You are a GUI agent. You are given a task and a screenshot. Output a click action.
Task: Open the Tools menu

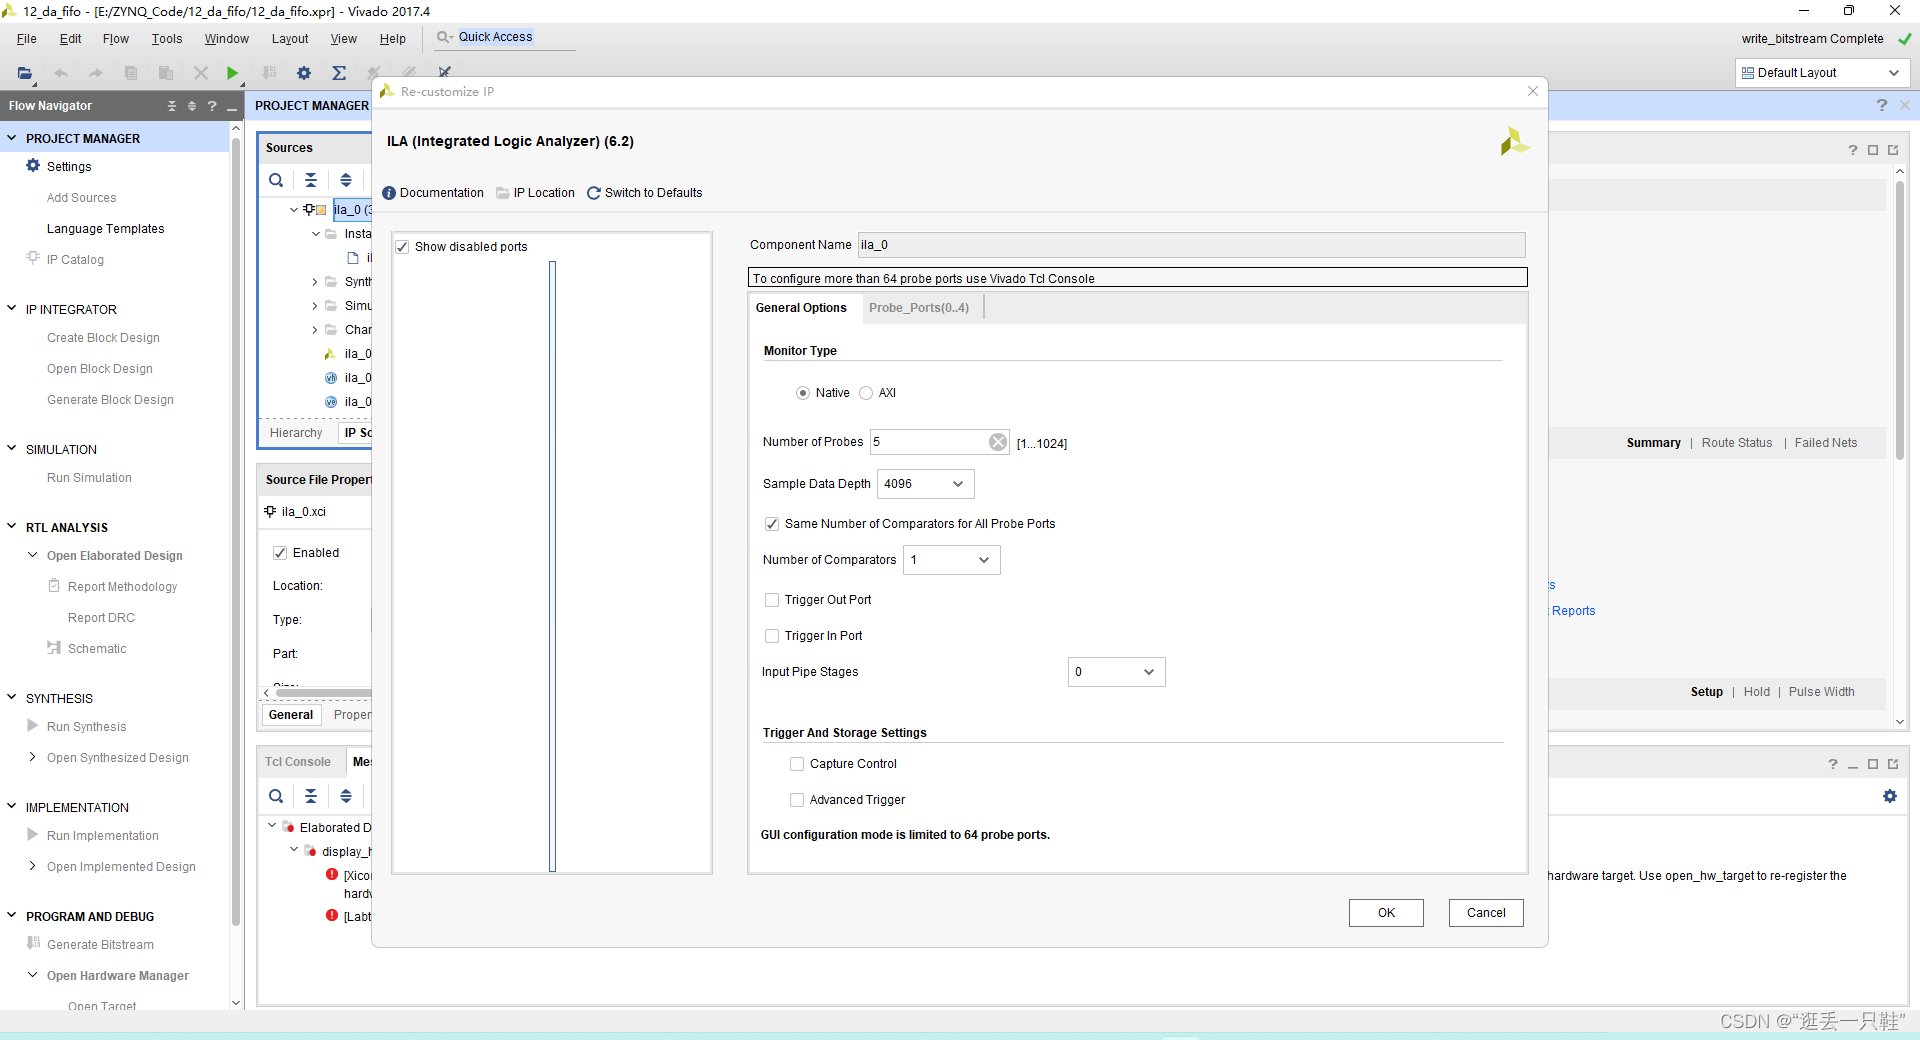(x=167, y=39)
